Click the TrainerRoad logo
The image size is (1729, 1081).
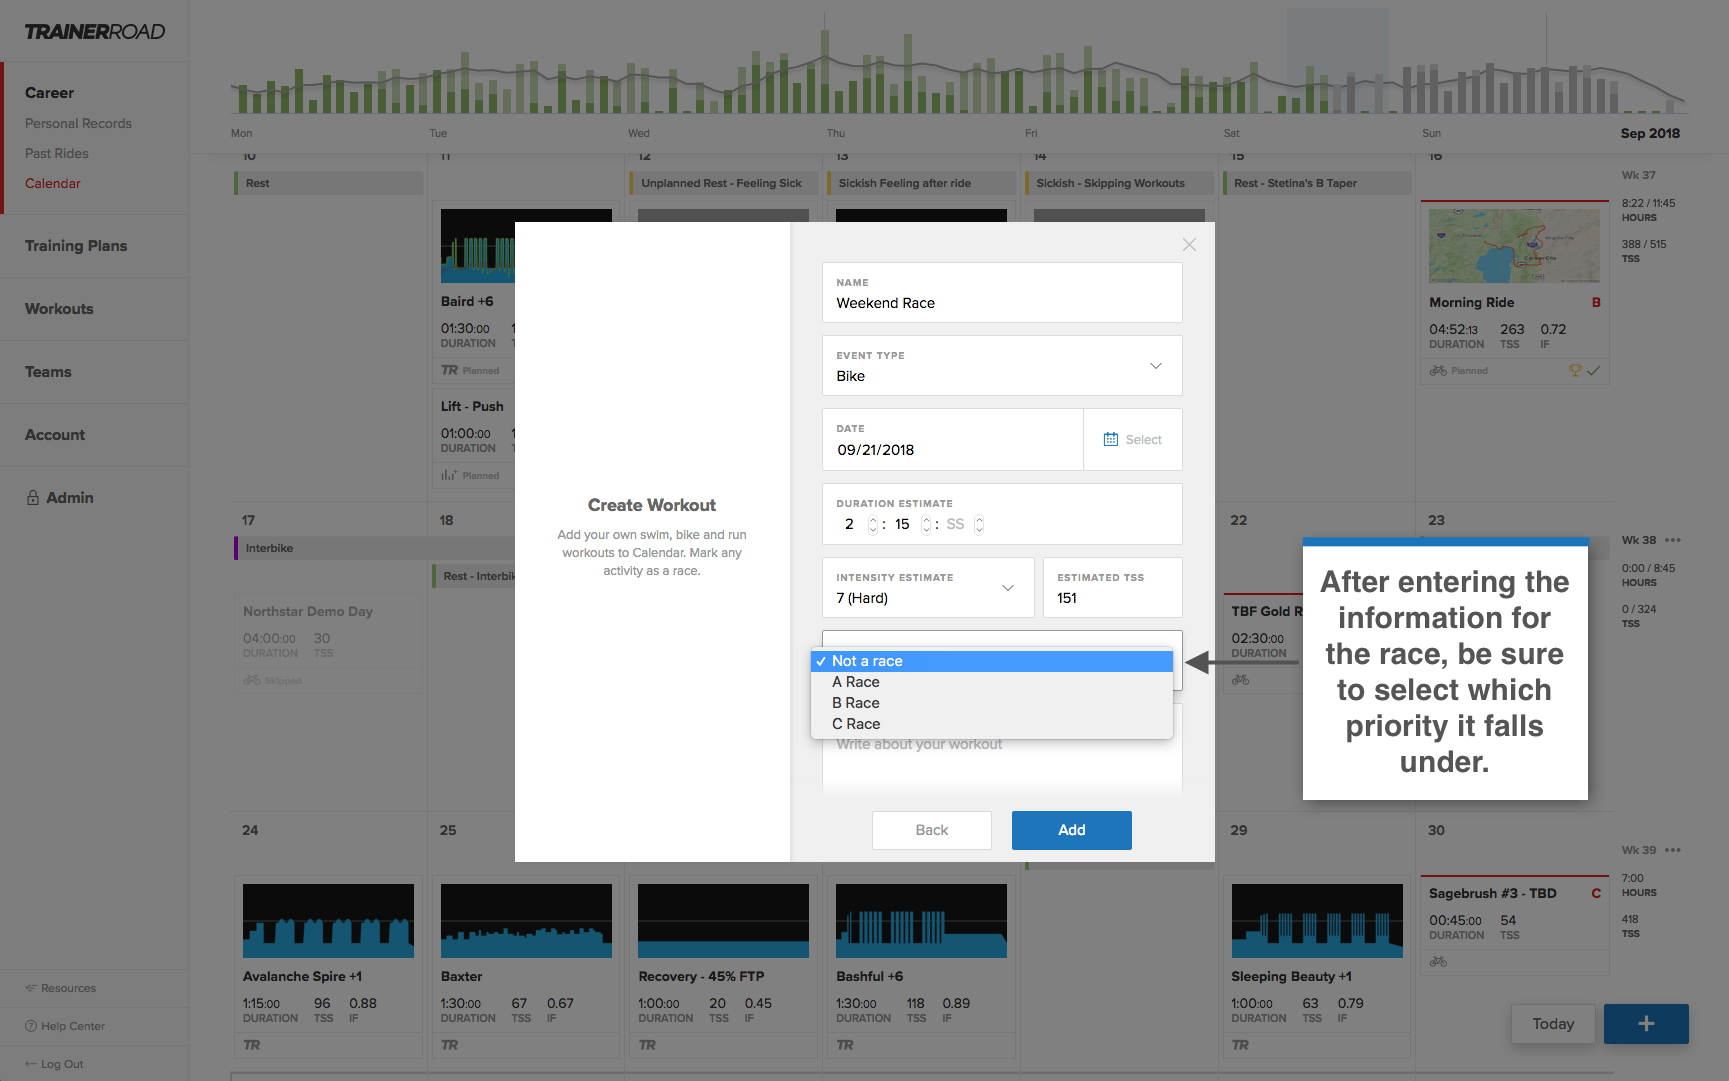point(95,32)
